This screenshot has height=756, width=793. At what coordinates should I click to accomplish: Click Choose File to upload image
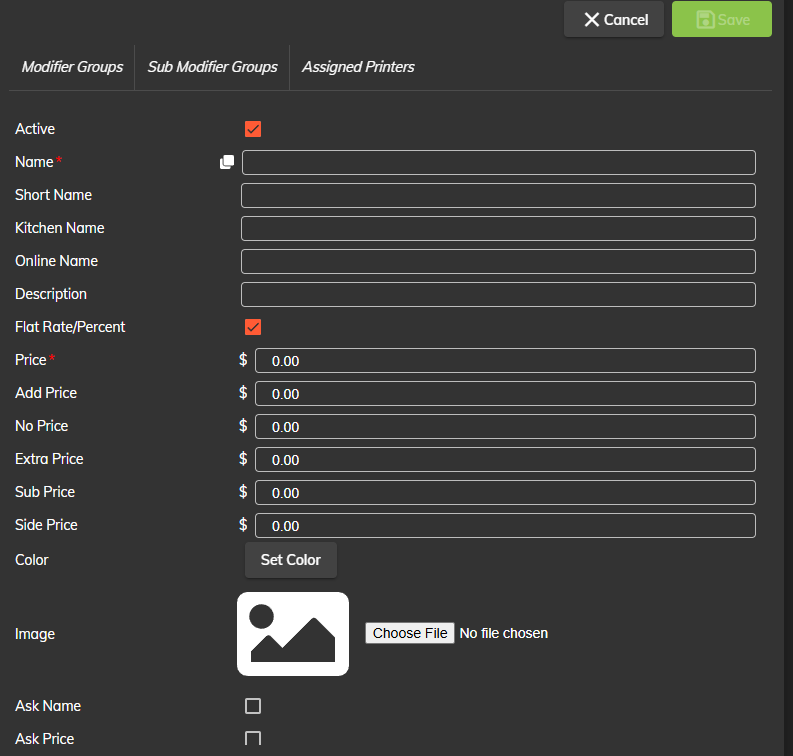[410, 633]
